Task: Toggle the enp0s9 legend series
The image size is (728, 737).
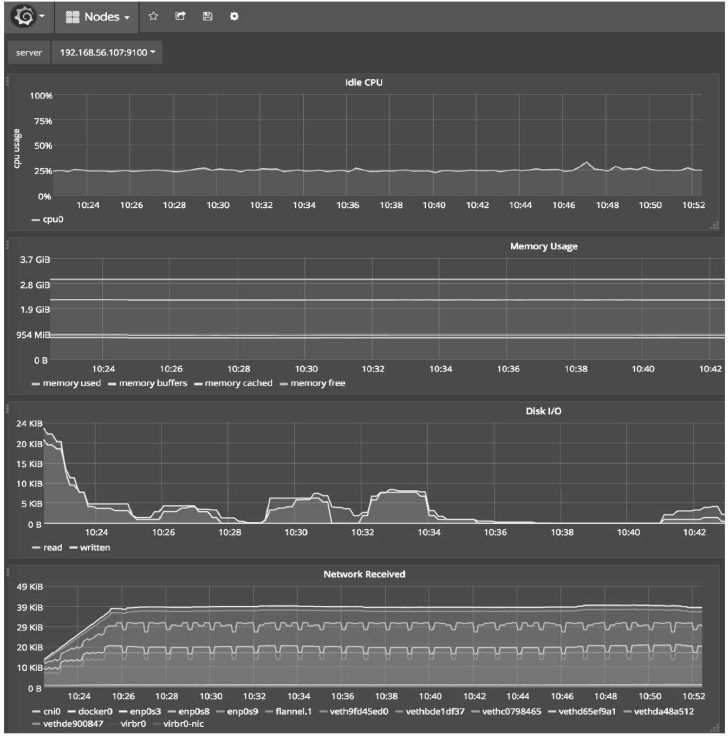Action: point(237,711)
